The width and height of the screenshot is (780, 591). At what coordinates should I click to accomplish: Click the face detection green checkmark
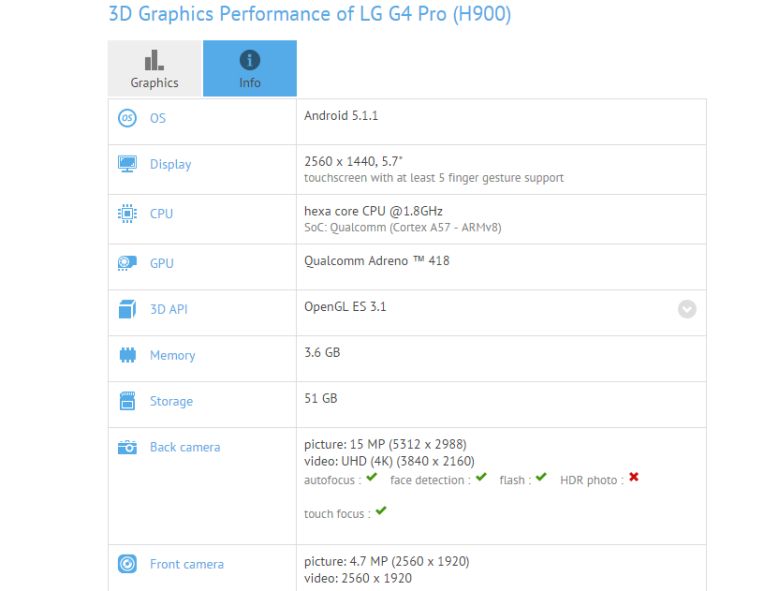[481, 478]
